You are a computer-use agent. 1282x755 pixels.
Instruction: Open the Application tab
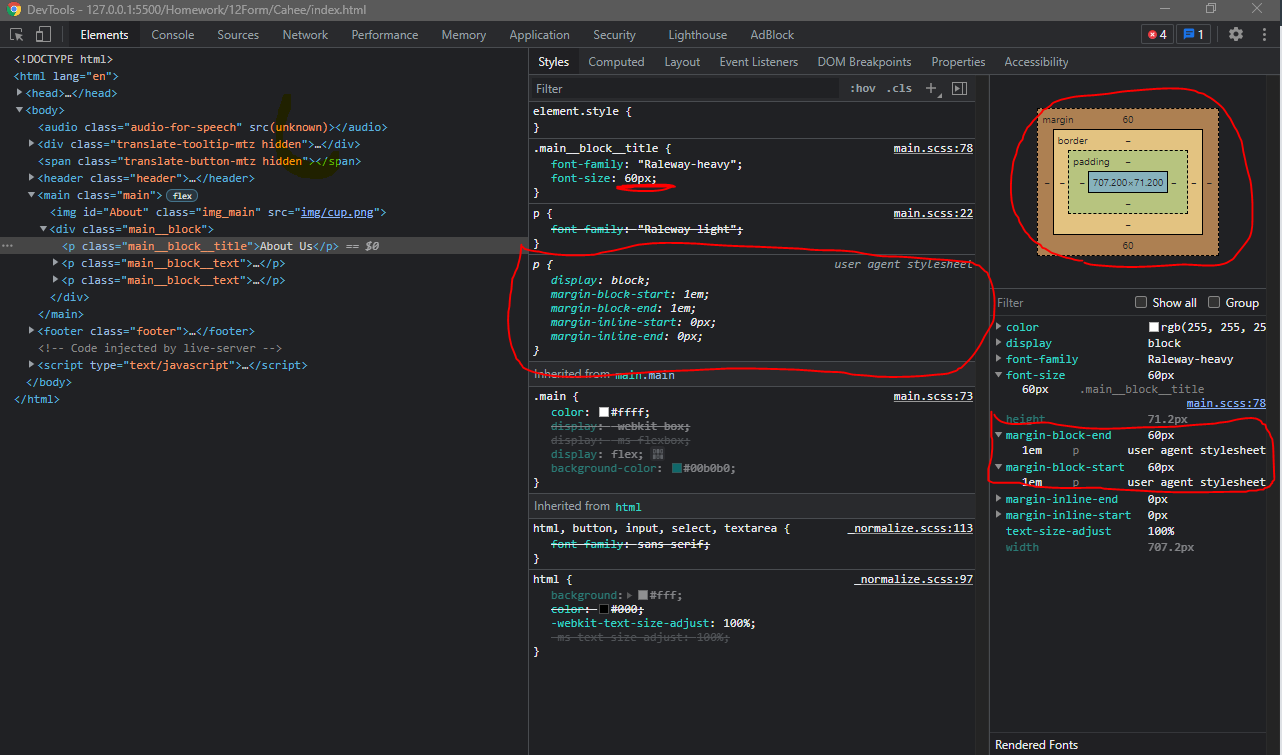pos(539,34)
